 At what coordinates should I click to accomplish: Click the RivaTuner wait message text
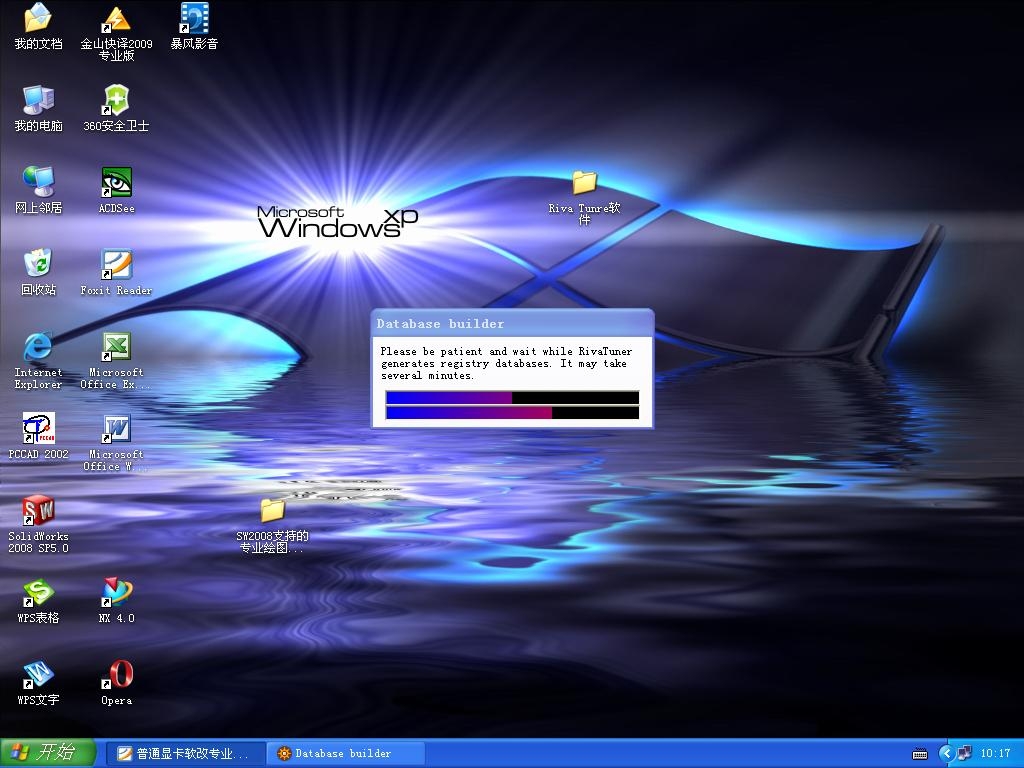506,363
